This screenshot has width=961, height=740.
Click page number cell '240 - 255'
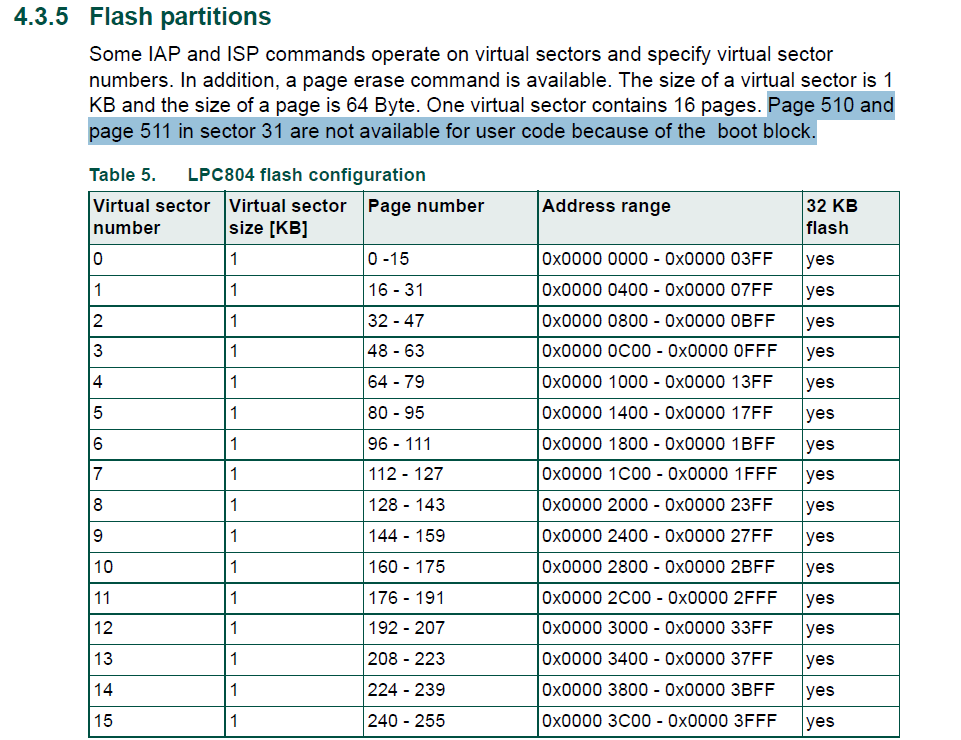450,721
